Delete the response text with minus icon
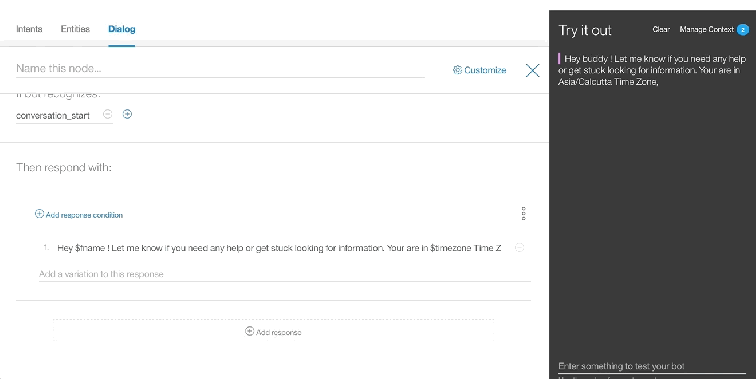This screenshot has width=756, height=379. pos(519,247)
